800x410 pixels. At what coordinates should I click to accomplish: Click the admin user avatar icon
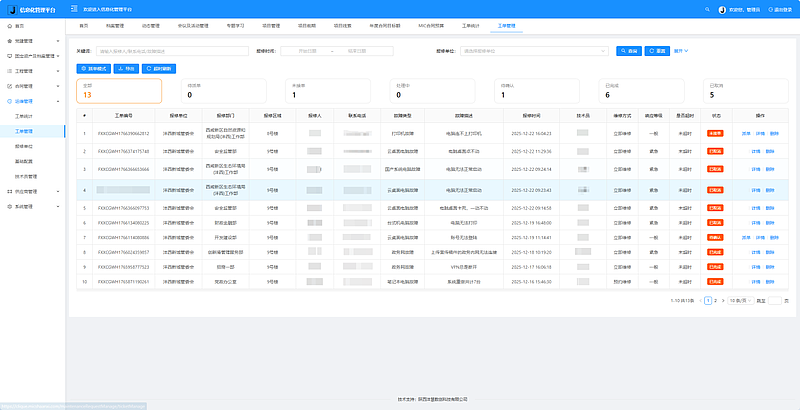click(723, 9)
